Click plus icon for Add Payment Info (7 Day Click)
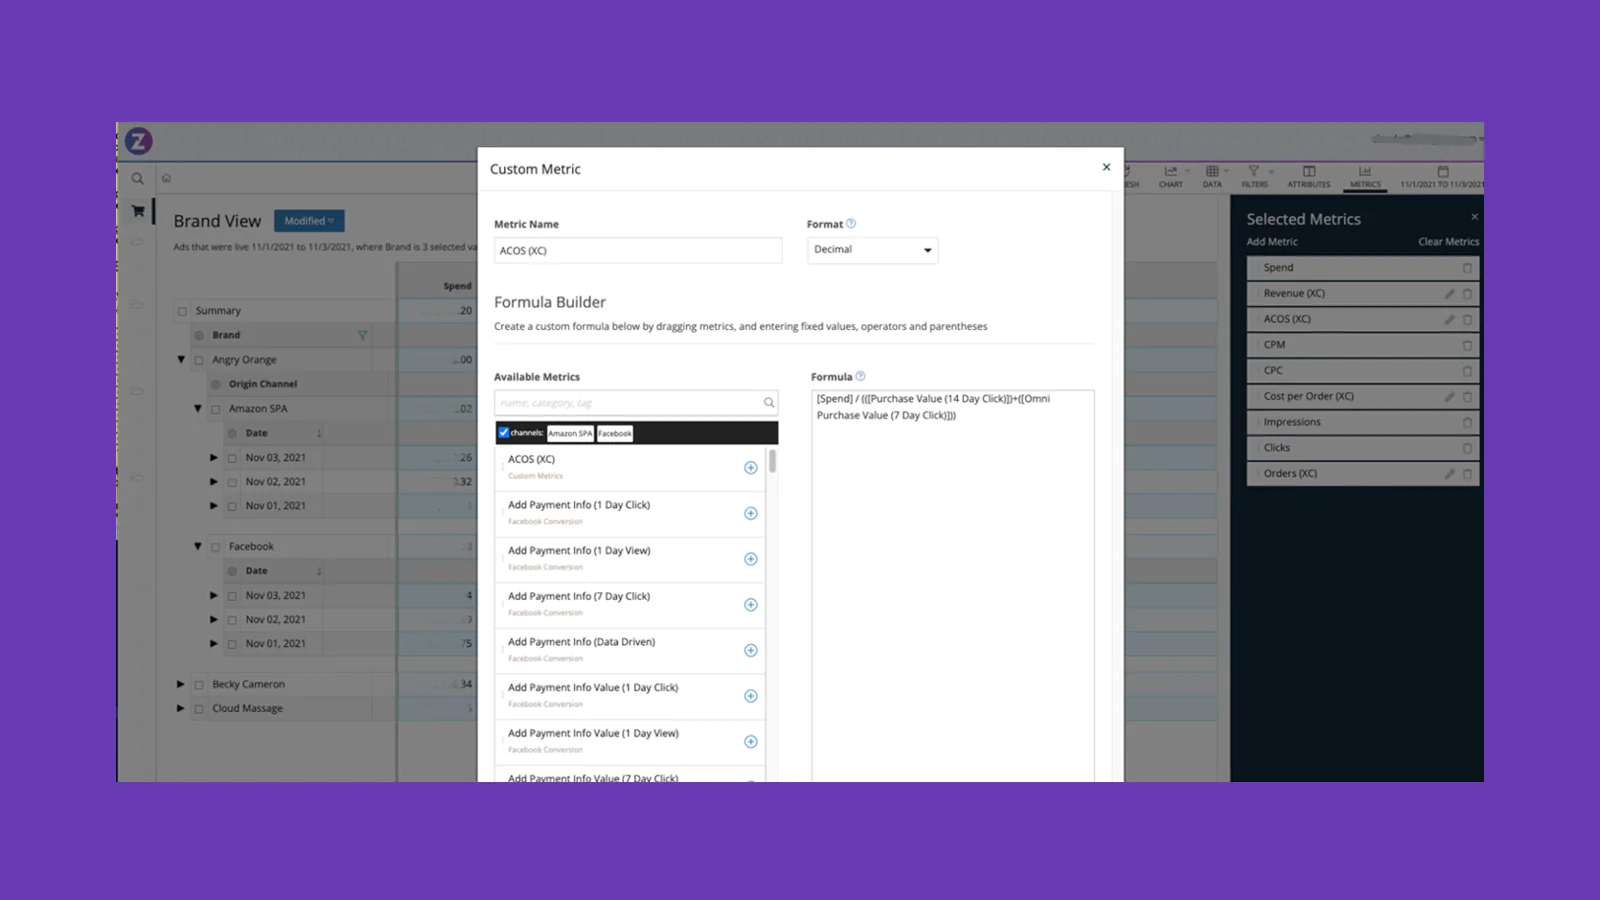Image resolution: width=1600 pixels, height=900 pixels. point(750,605)
